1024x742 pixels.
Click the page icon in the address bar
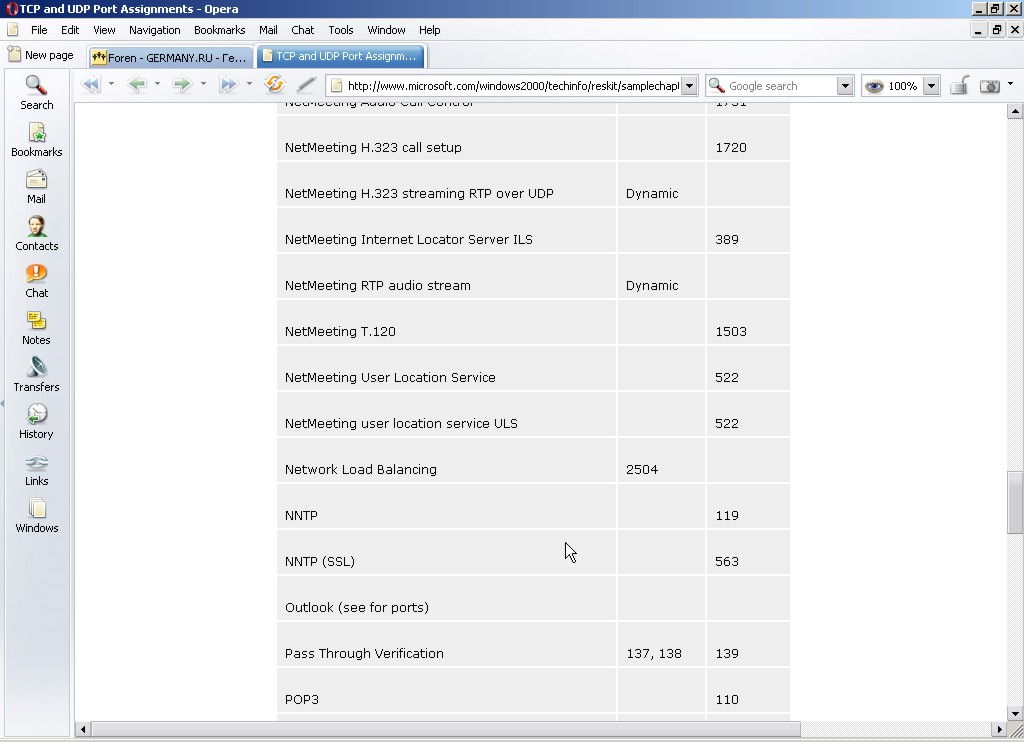coord(336,86)
